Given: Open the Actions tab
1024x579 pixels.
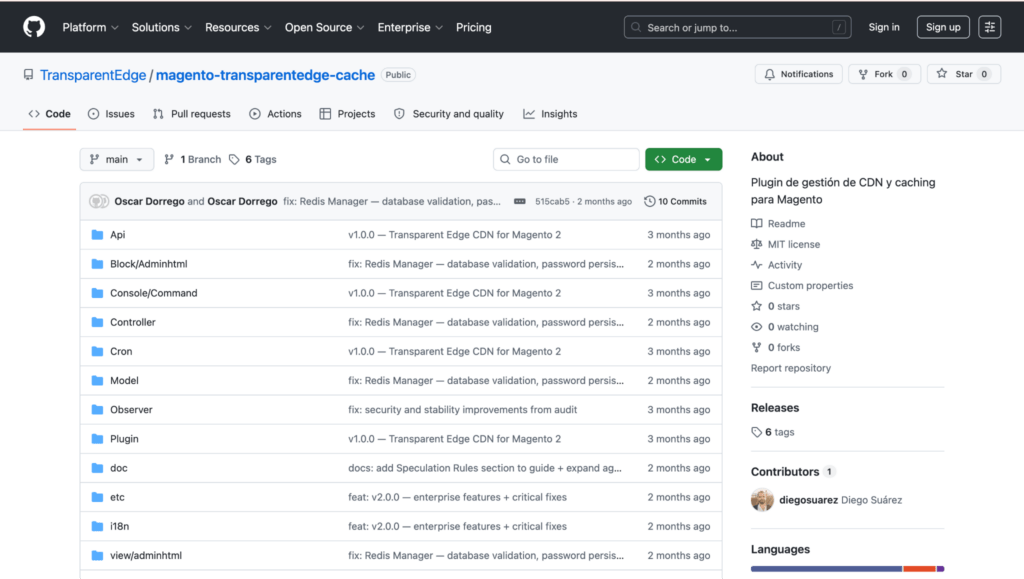Looking at the screenshot, I should [275, 114].
